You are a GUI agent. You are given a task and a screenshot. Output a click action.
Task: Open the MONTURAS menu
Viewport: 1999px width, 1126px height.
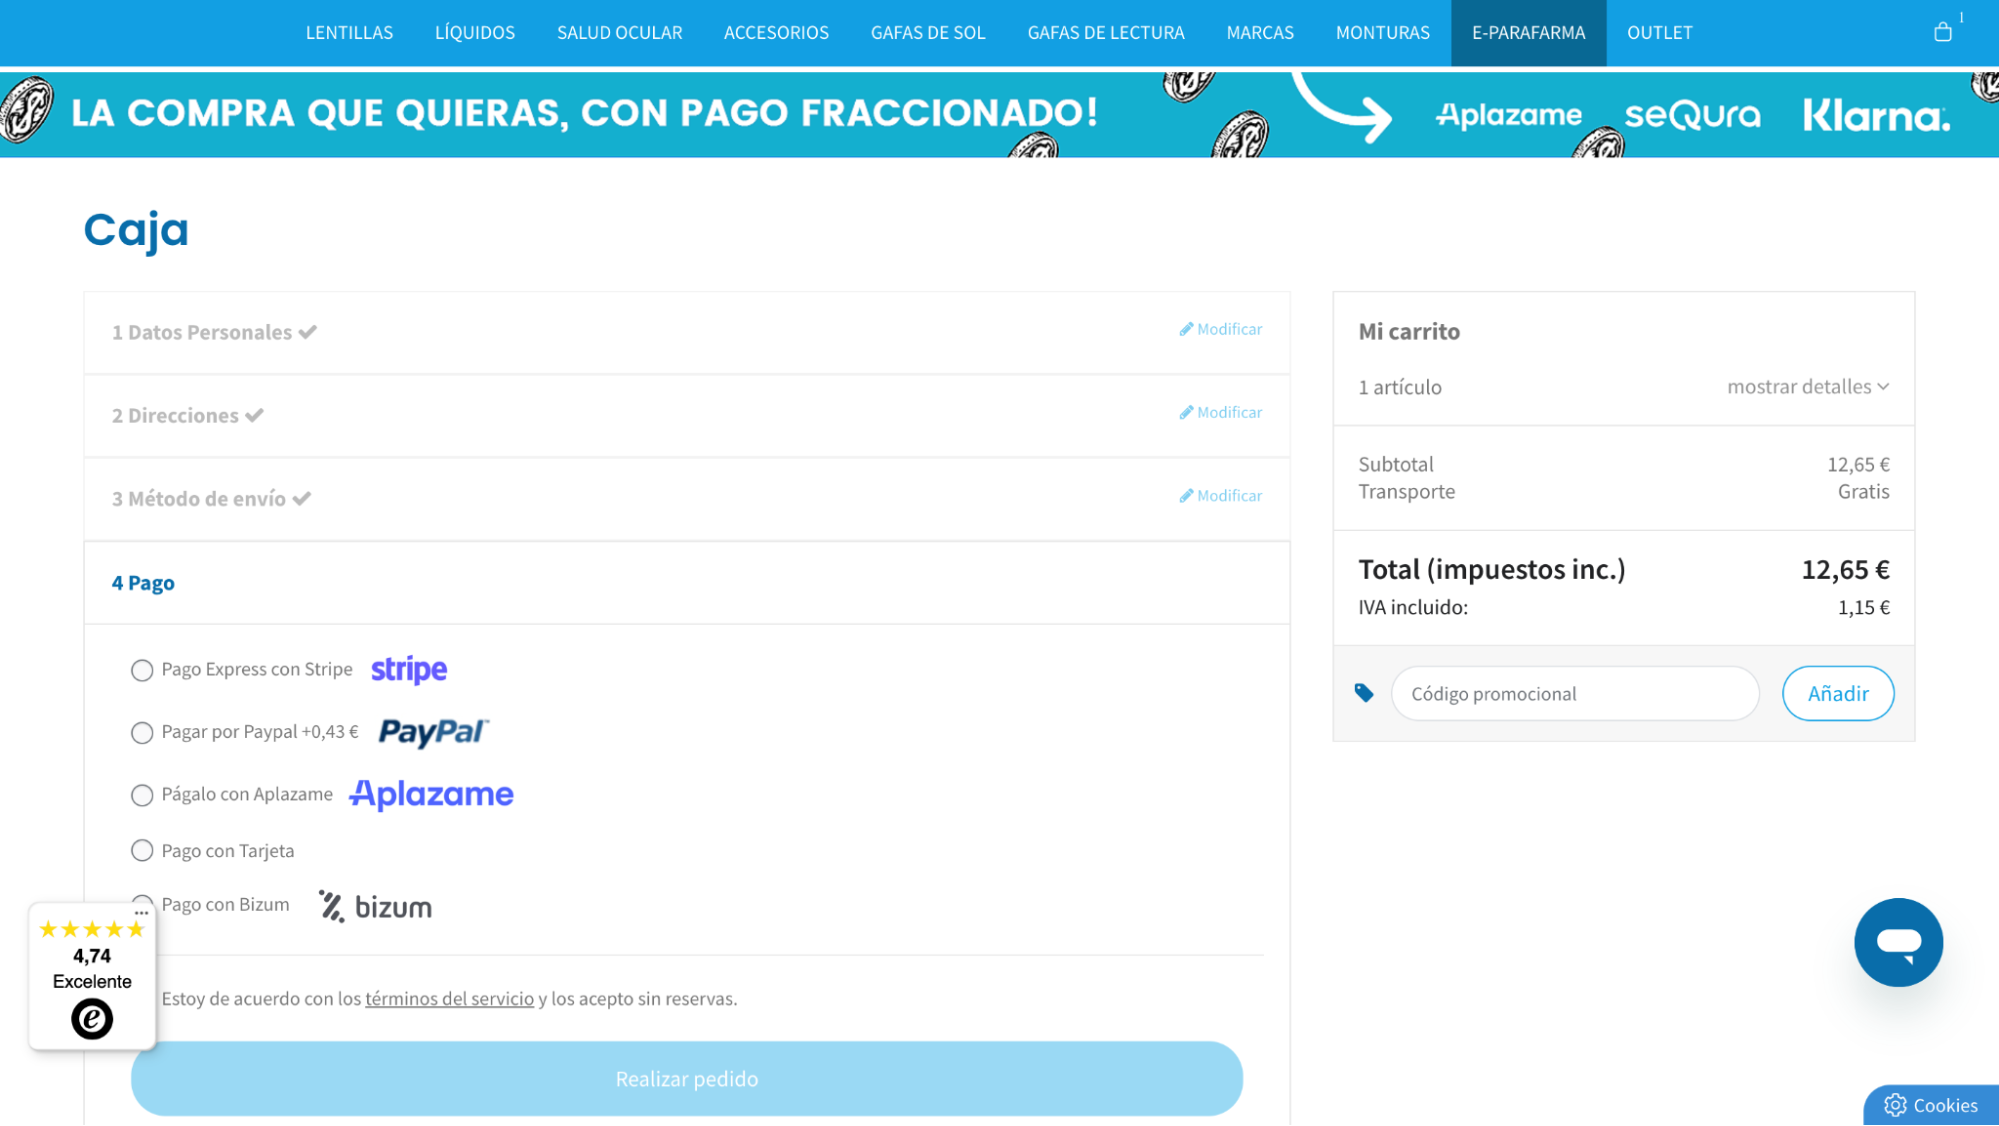(x=1383, y=32)
